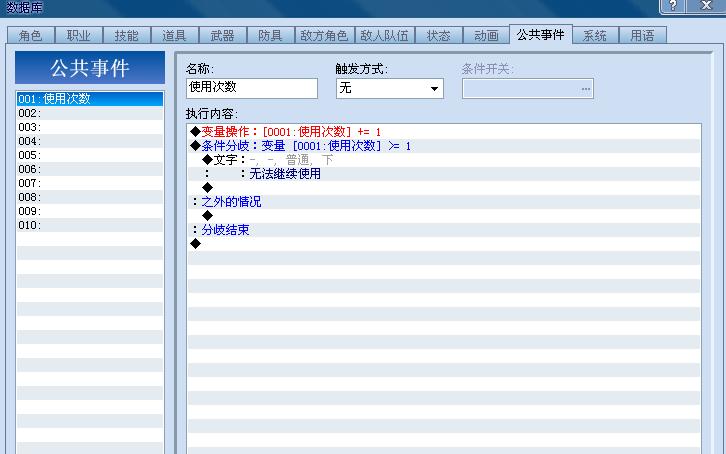Click the help question mark button
This screenshot has width=726, height=454.
pos(673,6)
